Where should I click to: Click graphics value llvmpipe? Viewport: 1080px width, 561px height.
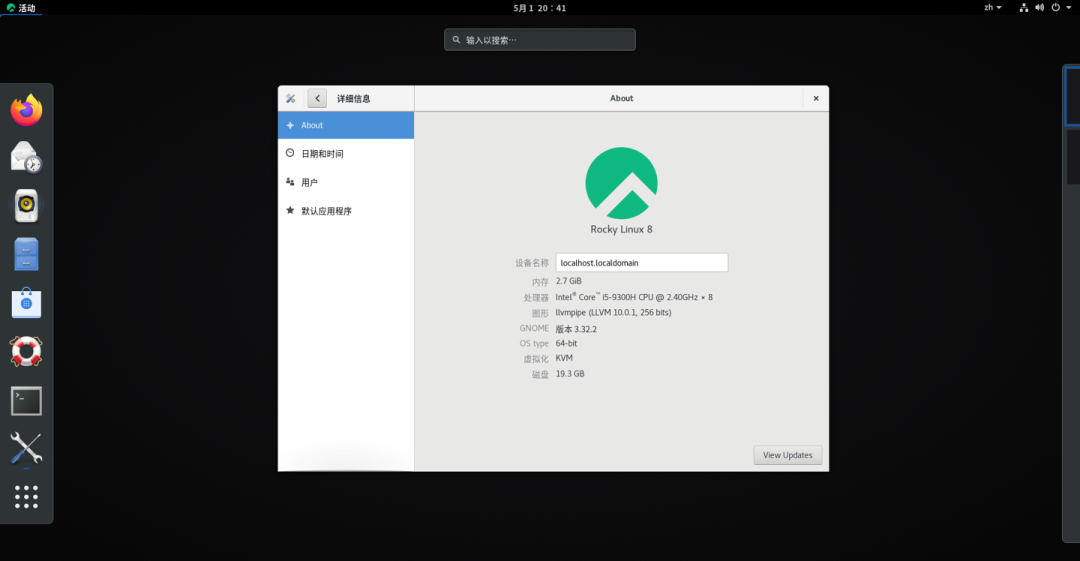pos(613,313)
